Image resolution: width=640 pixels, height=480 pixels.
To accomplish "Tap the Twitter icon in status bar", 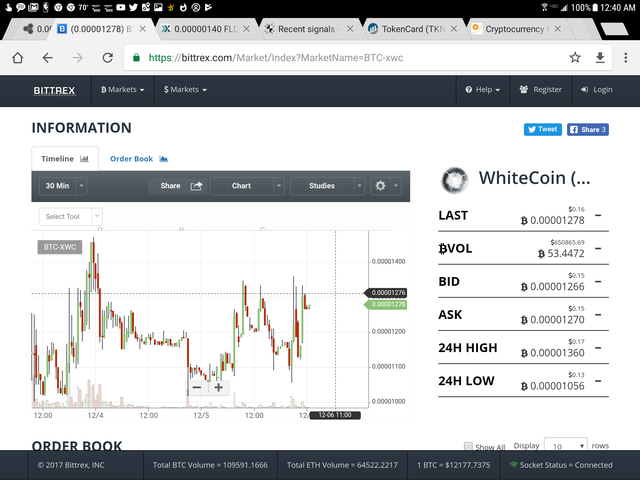I will tap(133, 7).
